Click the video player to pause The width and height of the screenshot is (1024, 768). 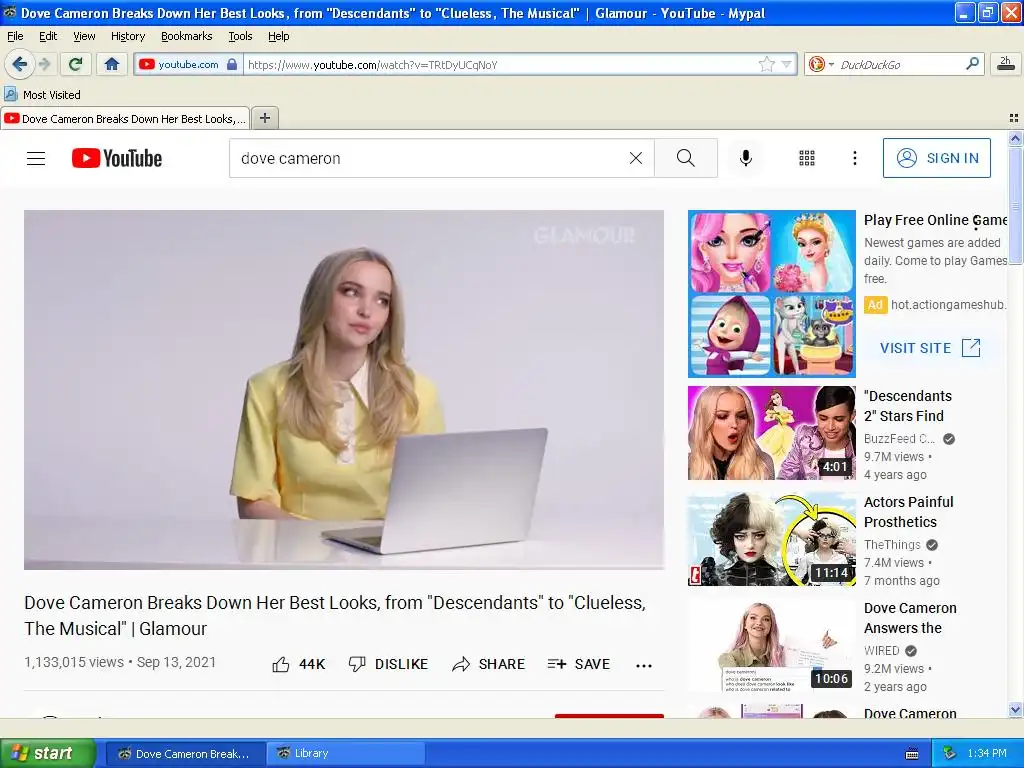click(x=344, y=390)
